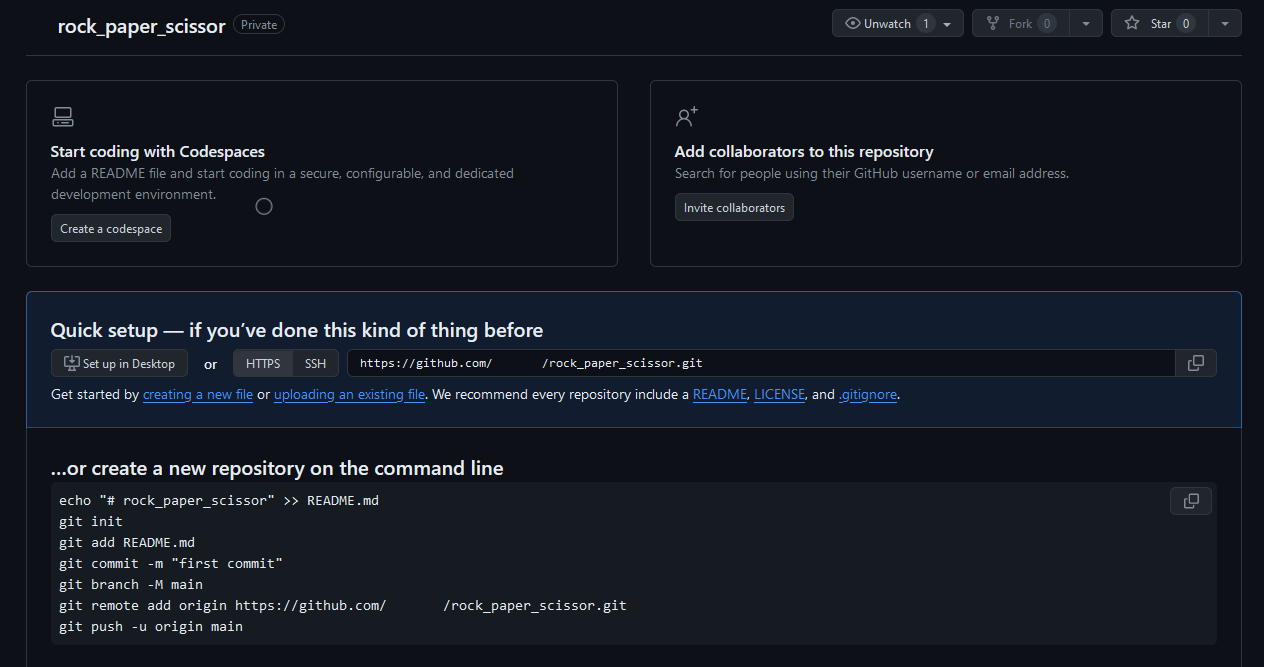Click the echo README.md command line
Screen dimensions: 1264x667
[219, 500]
